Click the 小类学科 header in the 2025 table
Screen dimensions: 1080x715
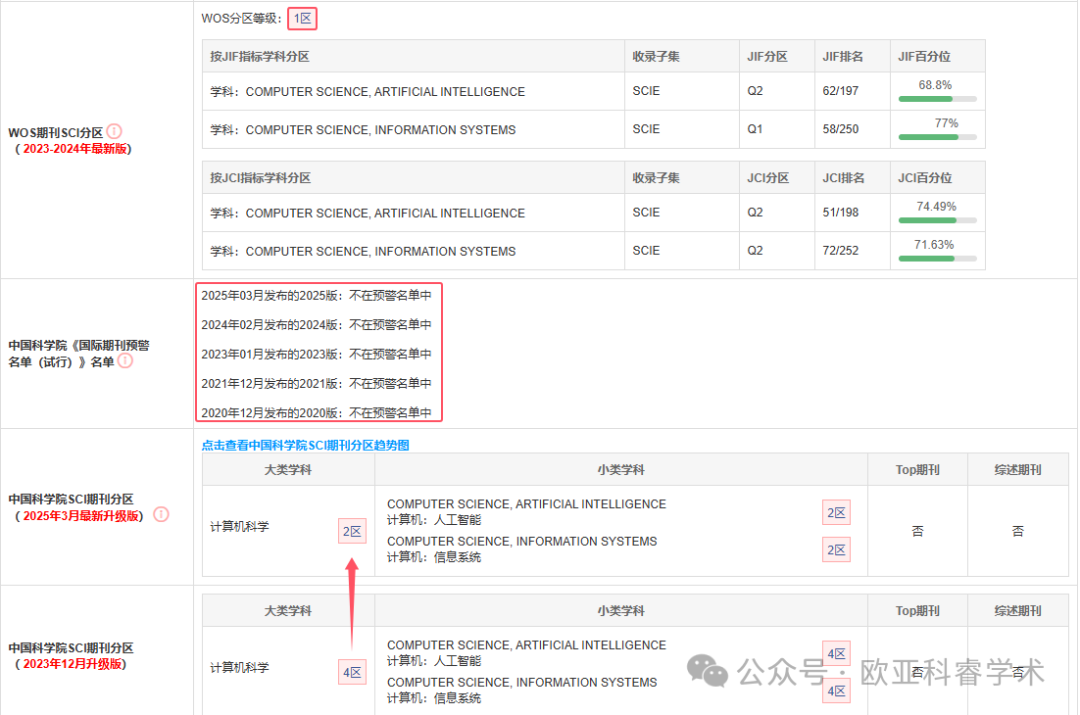[x=621, y=470]
